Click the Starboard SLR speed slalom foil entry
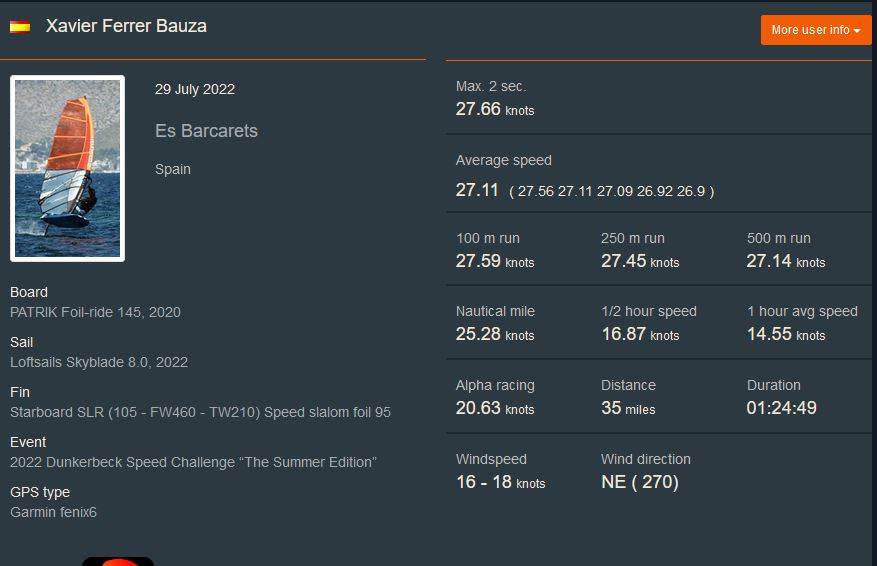The height and width of the screenshot is (566, 877). pyautogui.click(x=200, y=412)
